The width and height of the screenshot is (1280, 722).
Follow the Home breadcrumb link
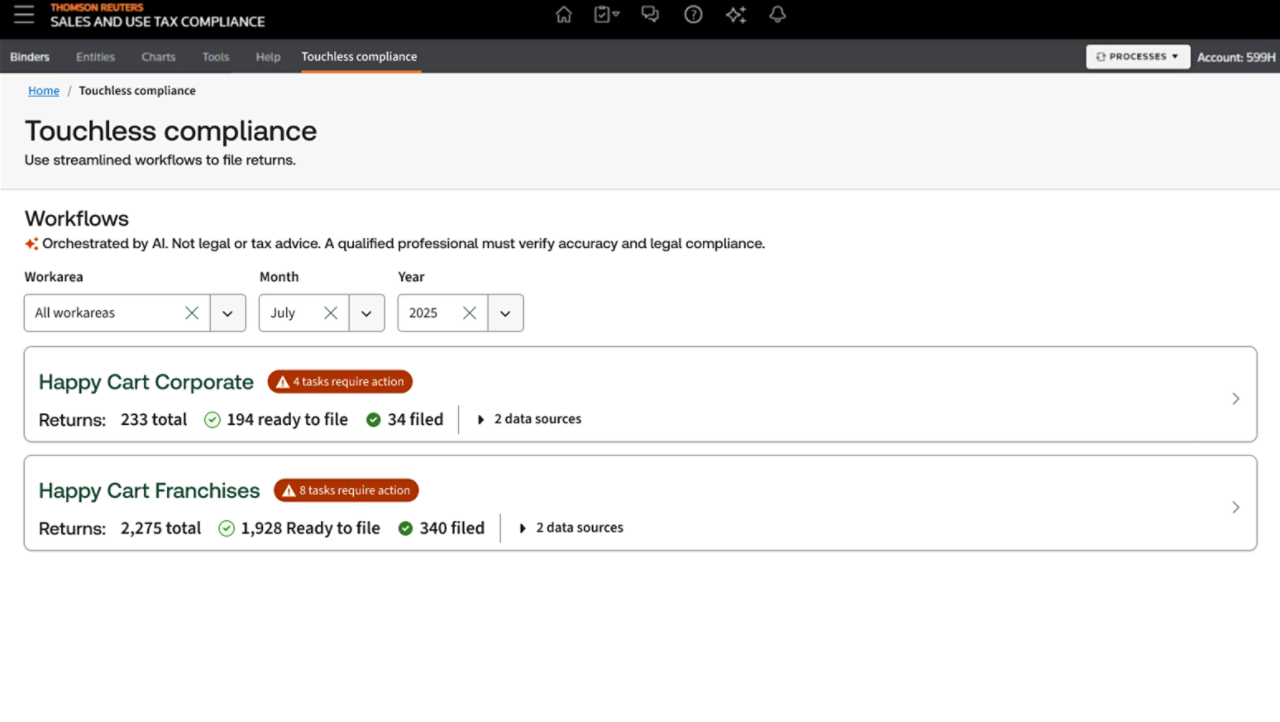(44, 91)
